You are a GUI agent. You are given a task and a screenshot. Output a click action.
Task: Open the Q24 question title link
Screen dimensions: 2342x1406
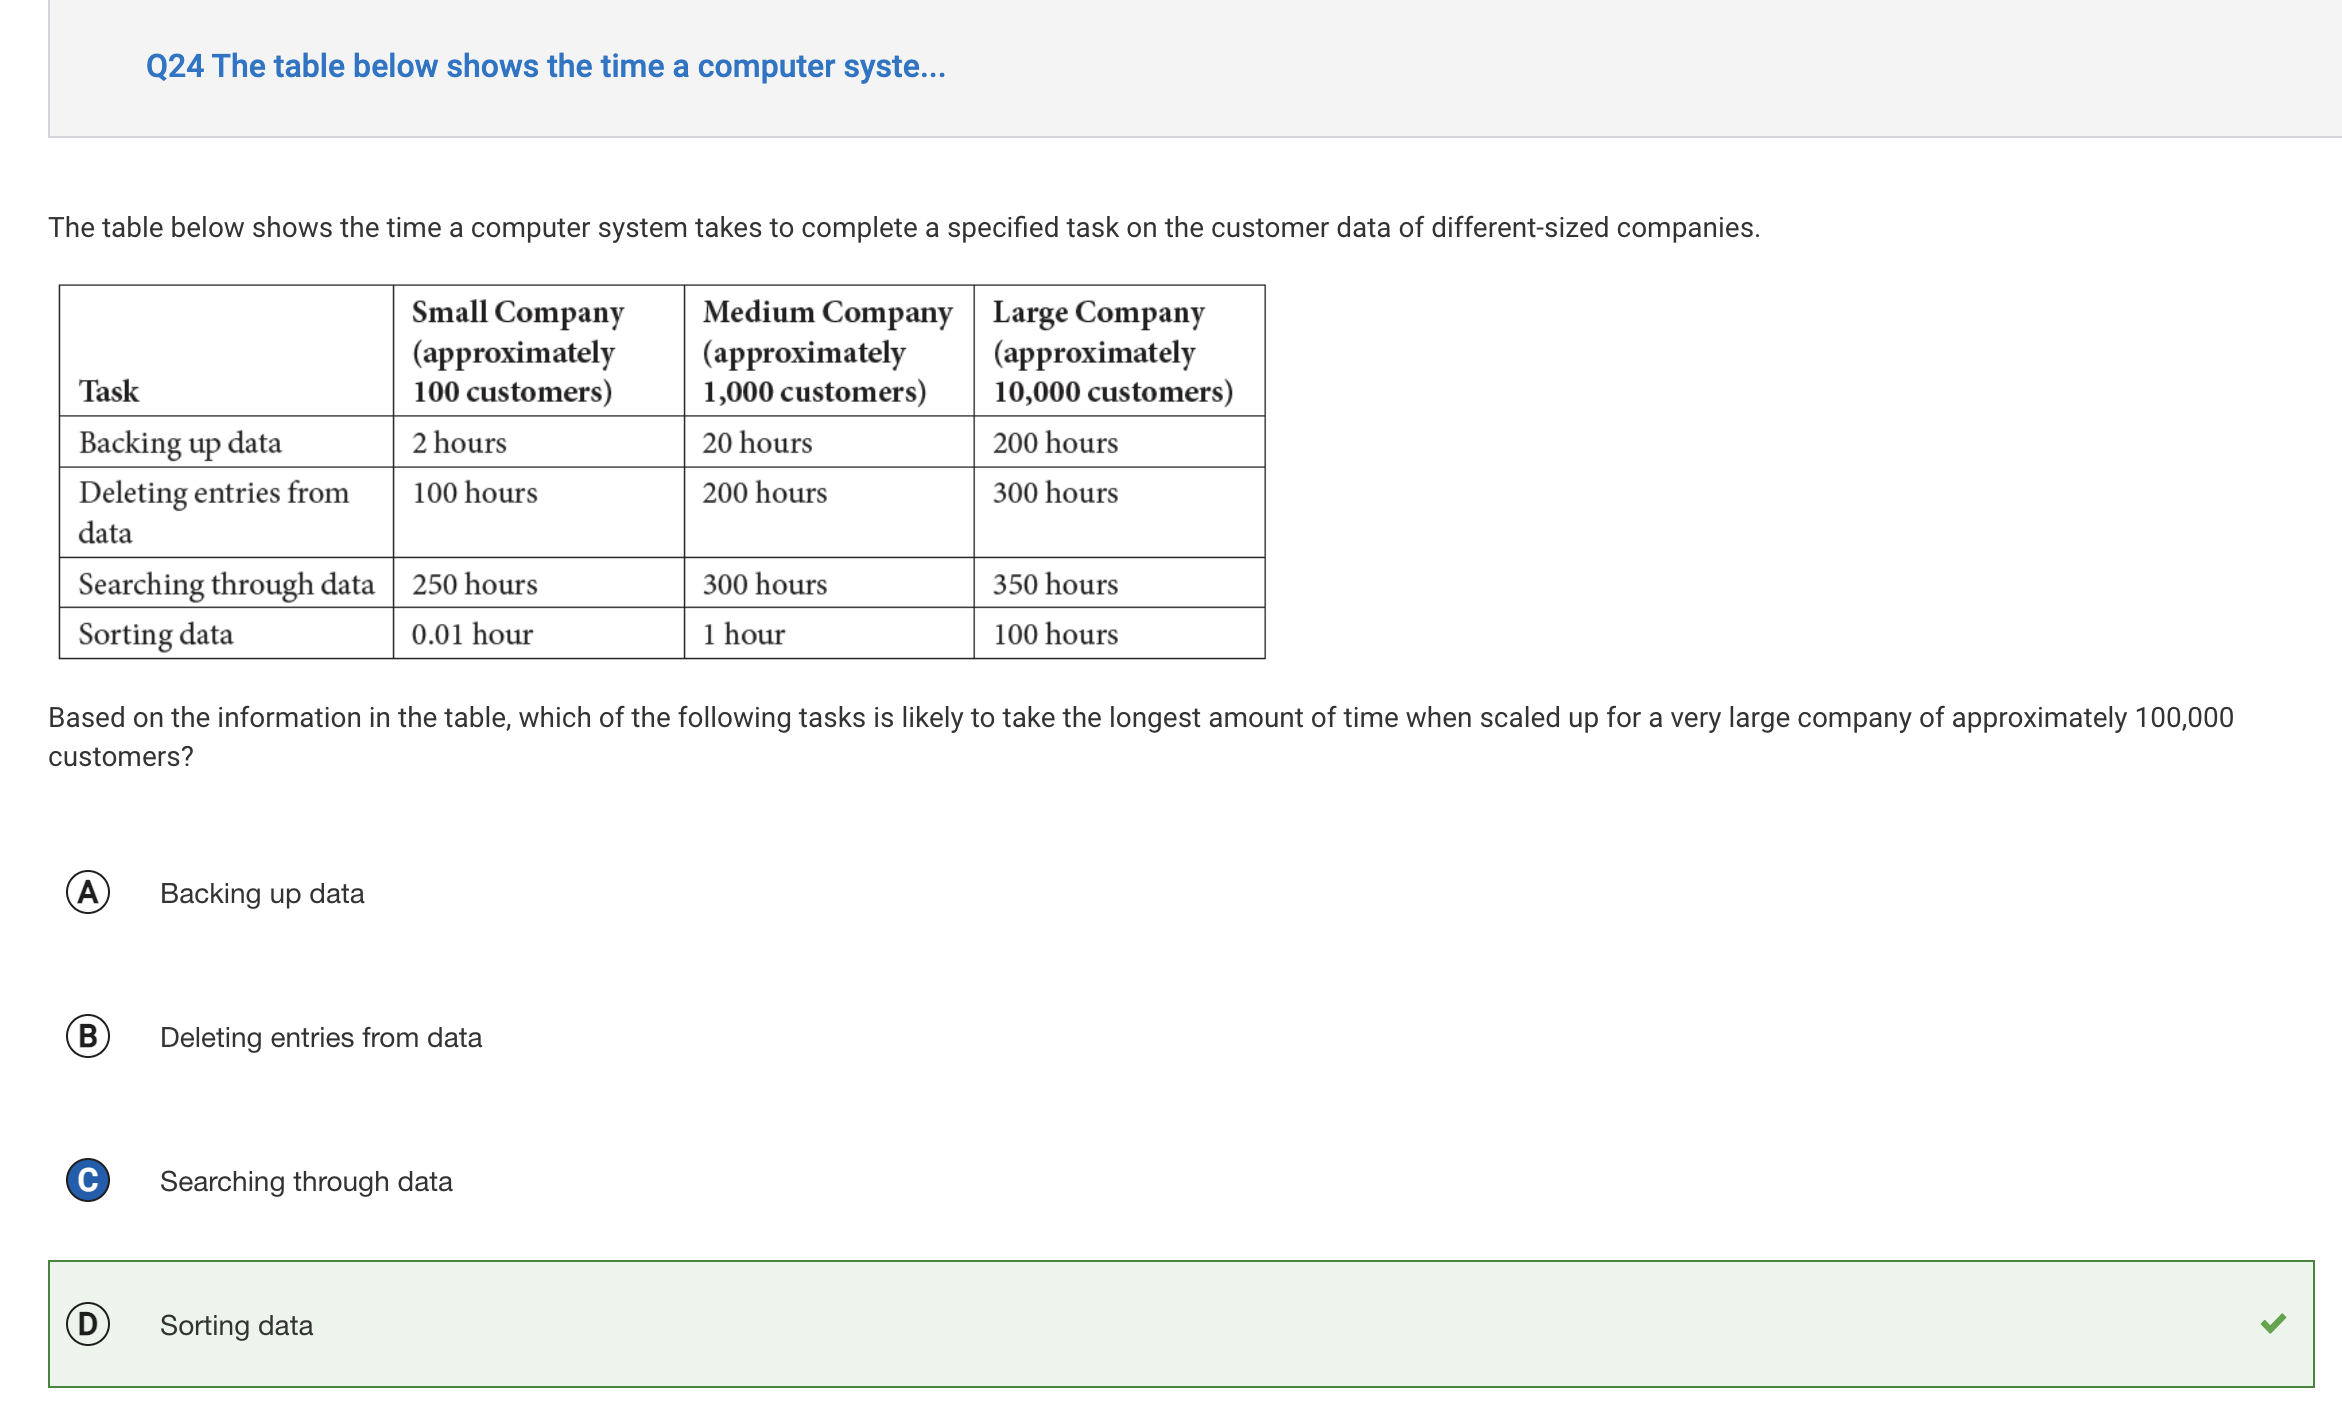(x=545, y=66)
